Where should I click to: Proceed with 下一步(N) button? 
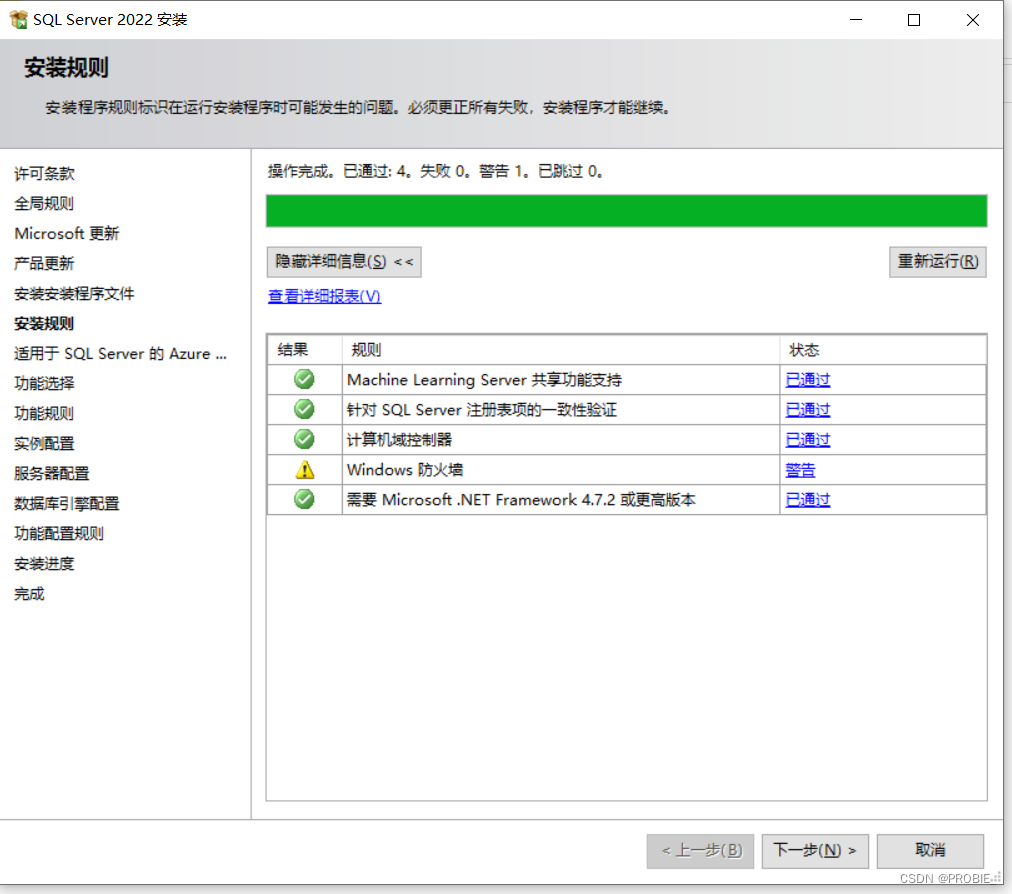(x=815, y=851)
